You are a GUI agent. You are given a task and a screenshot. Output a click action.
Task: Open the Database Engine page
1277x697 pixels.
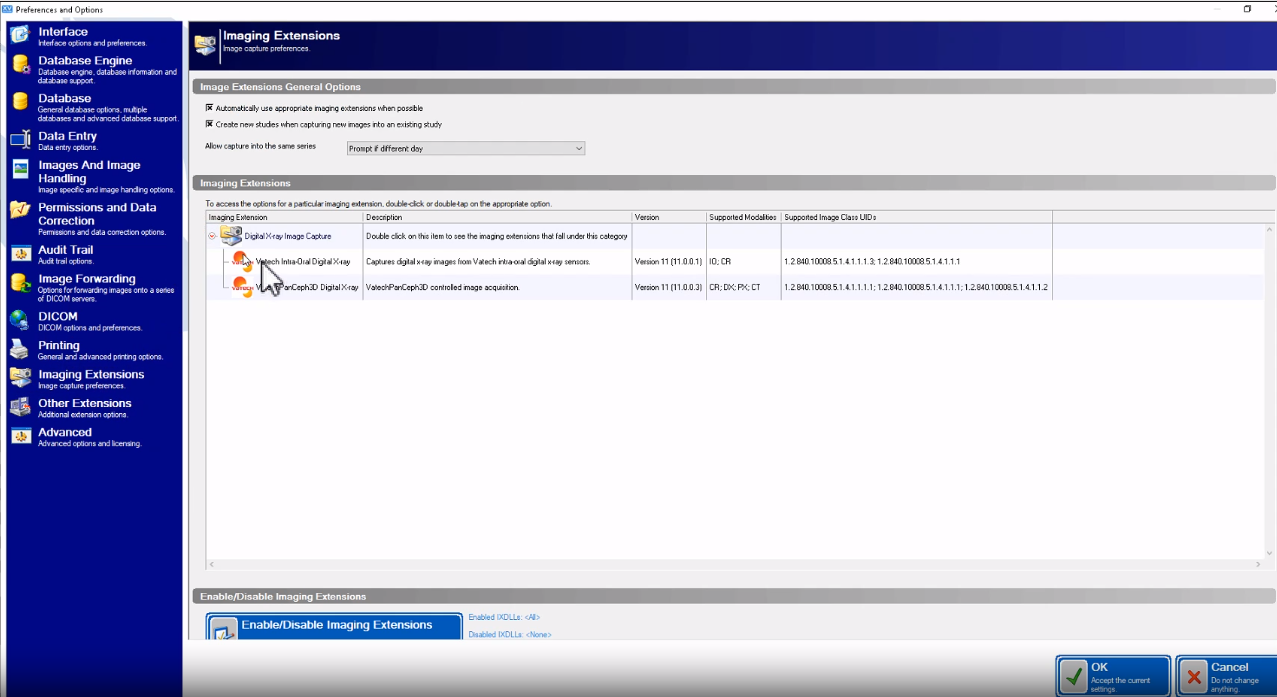pos(92,67)
